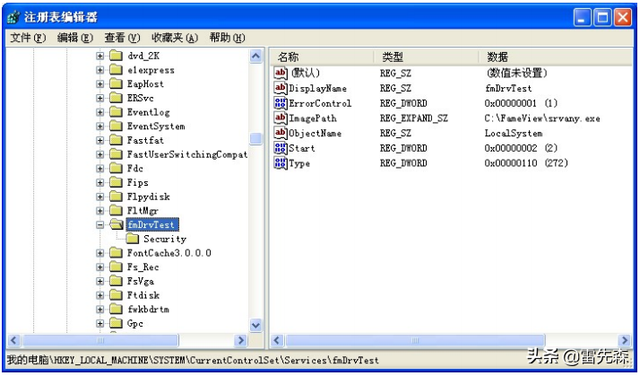This screenshot has width=640, height=376.
Task: Click the ImagePath string value icon
Action: click(280, 118)
